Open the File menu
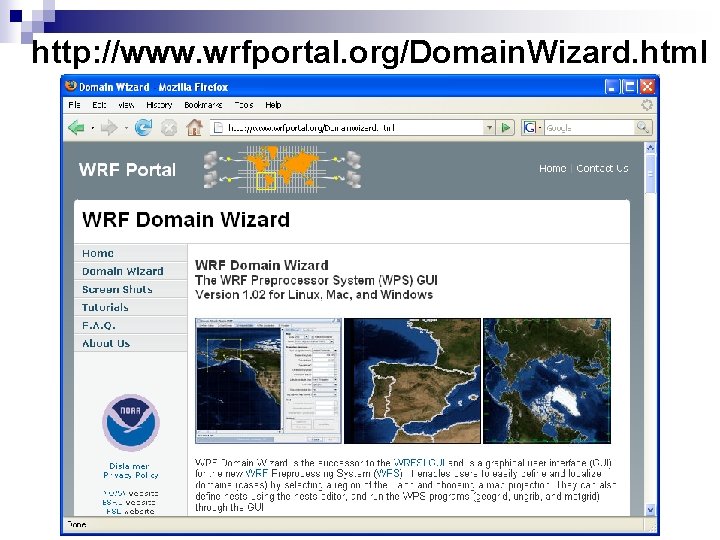720x540 pixels. point(74,105)
